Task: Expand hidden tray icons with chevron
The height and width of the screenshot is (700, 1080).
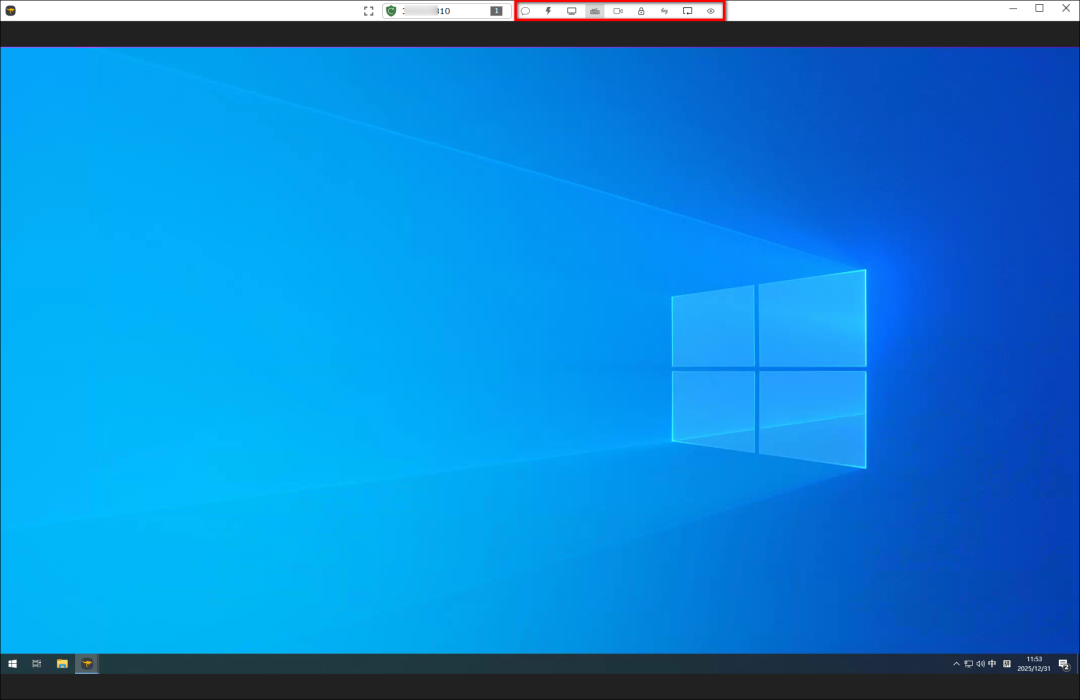Action: (x=956, y=663)
